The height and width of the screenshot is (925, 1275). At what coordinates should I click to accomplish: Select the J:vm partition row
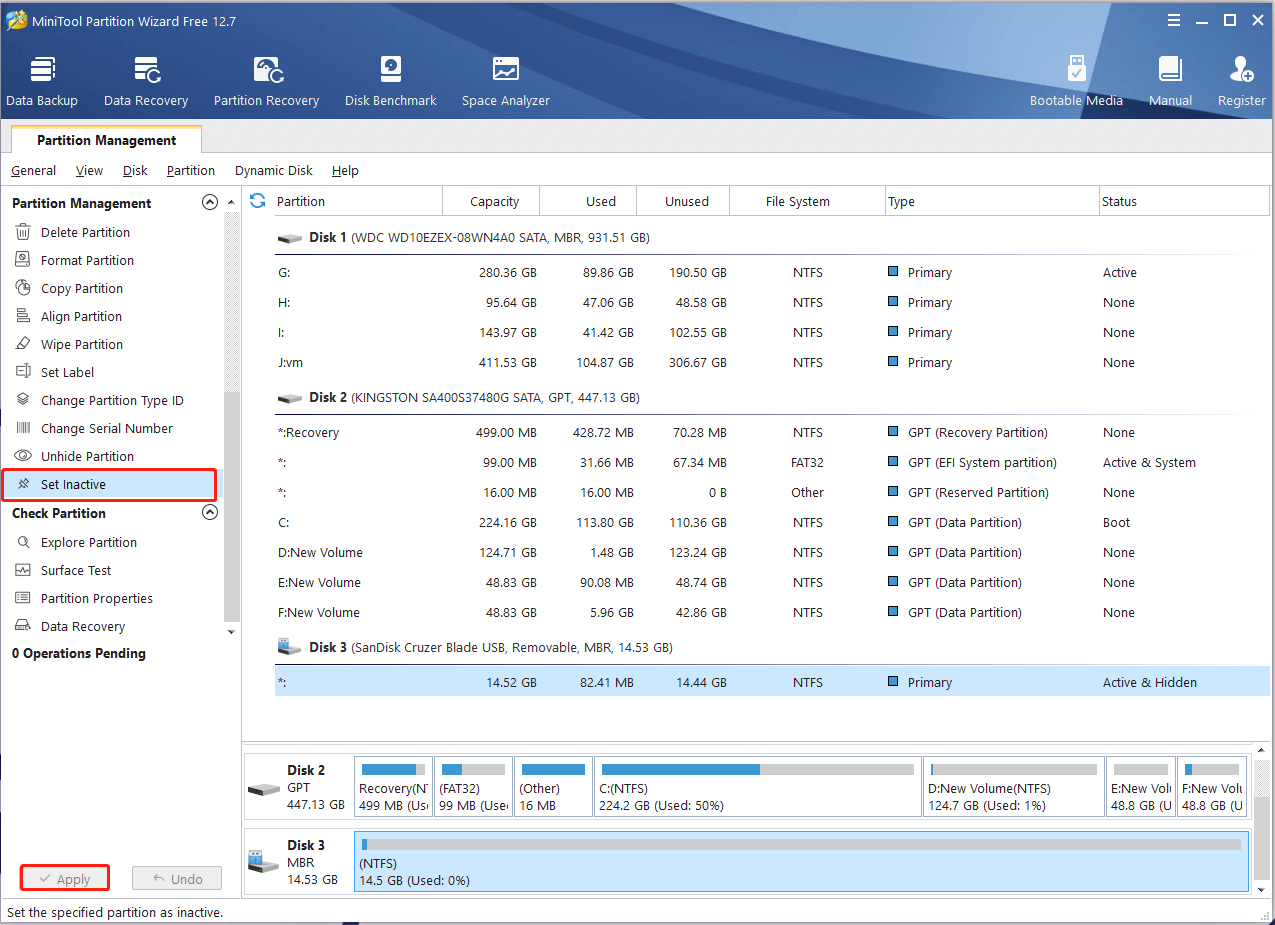[772, 362]
